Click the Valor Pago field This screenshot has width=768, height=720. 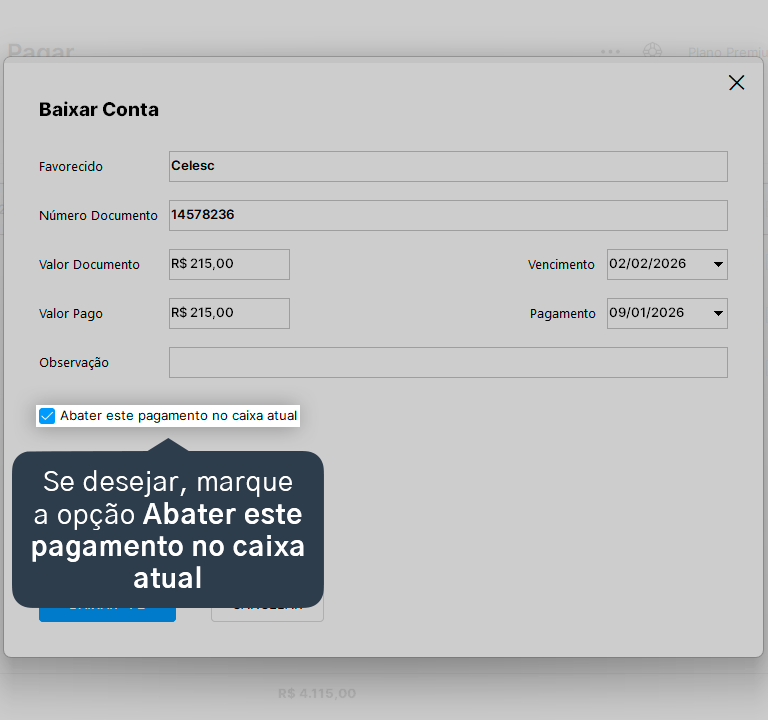coord(229,313)
